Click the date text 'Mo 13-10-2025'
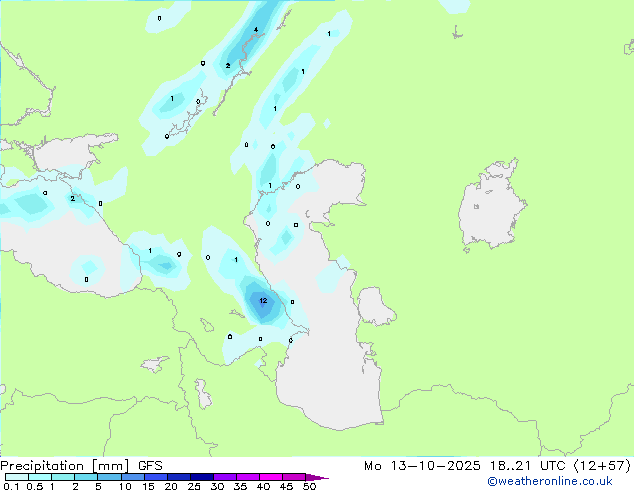Image resolution: width=634 pixels, height=490 pixels. (422, 466)
